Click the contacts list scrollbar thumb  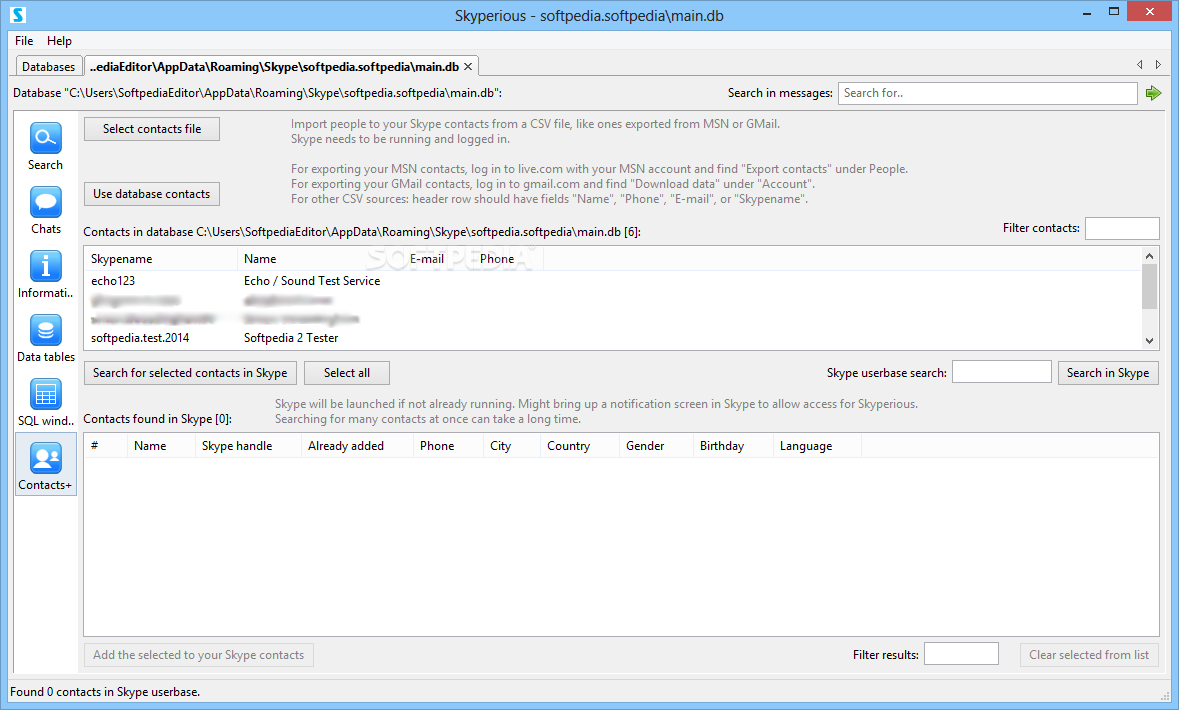[x=1149, y=287]
